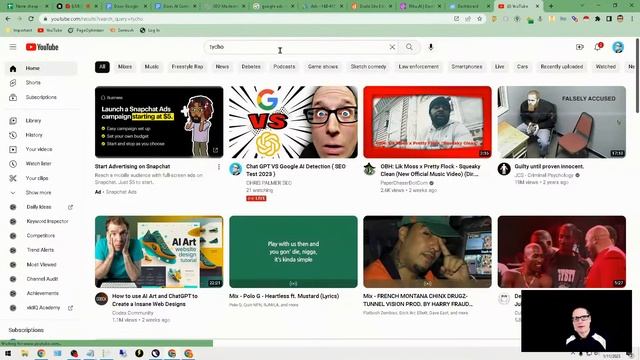Select the Law enforcement filter chip
The image size is (640, 360).
(x=419, y=67)
